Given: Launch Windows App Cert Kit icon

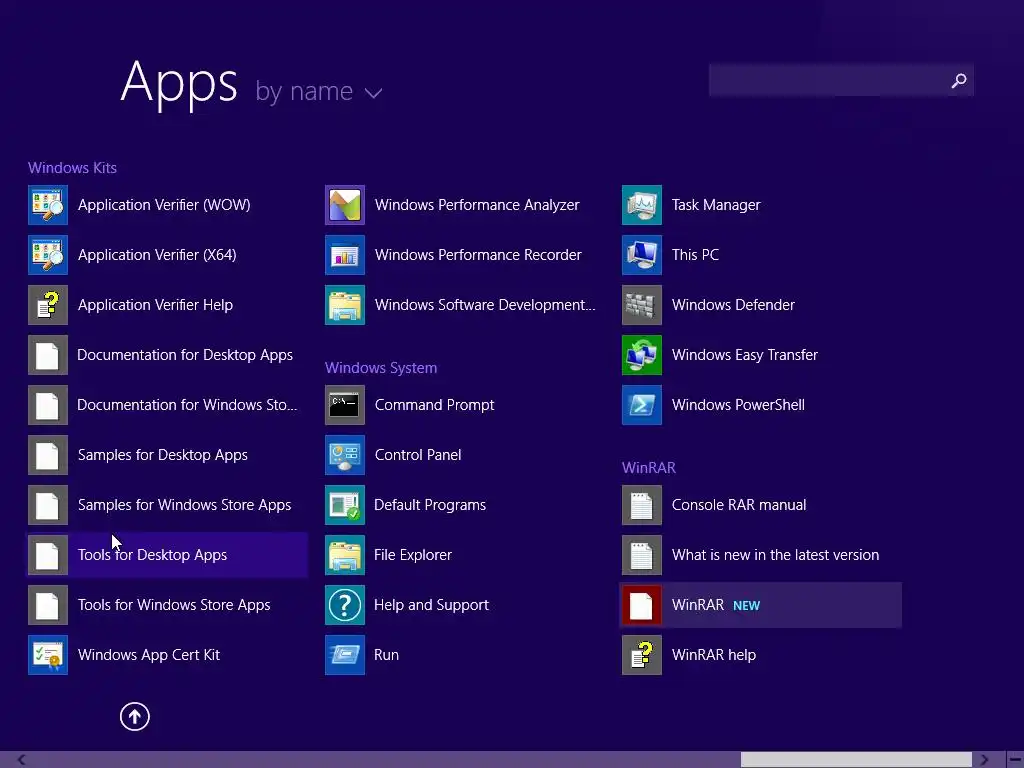Looking at the screenshot, I should [48, 655].
